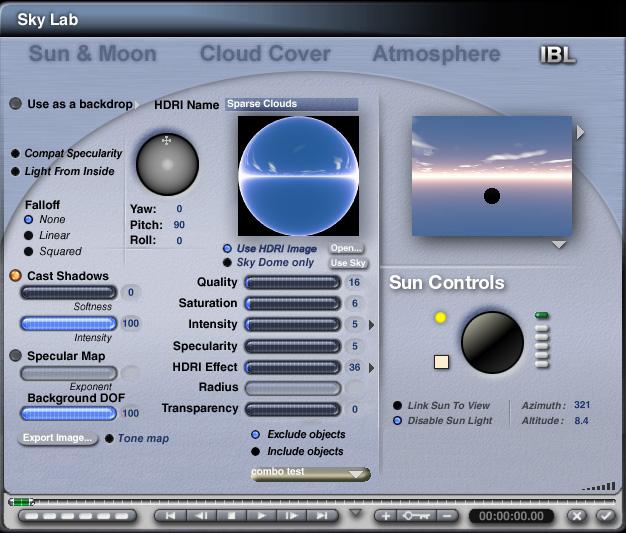Select None falloff radio button
The image size is (626, 533).
tap(28, 219)
